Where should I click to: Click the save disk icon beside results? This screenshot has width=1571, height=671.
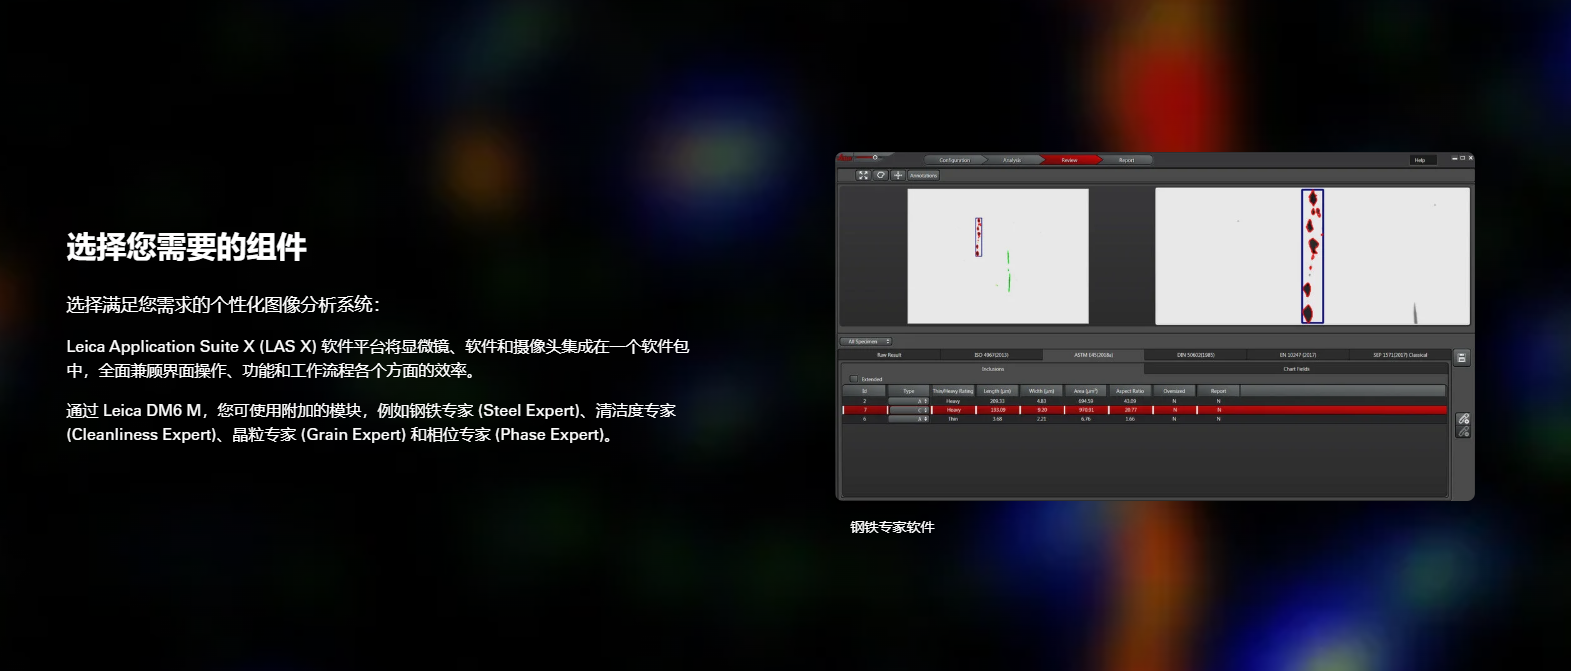(x=1462, y=357)
